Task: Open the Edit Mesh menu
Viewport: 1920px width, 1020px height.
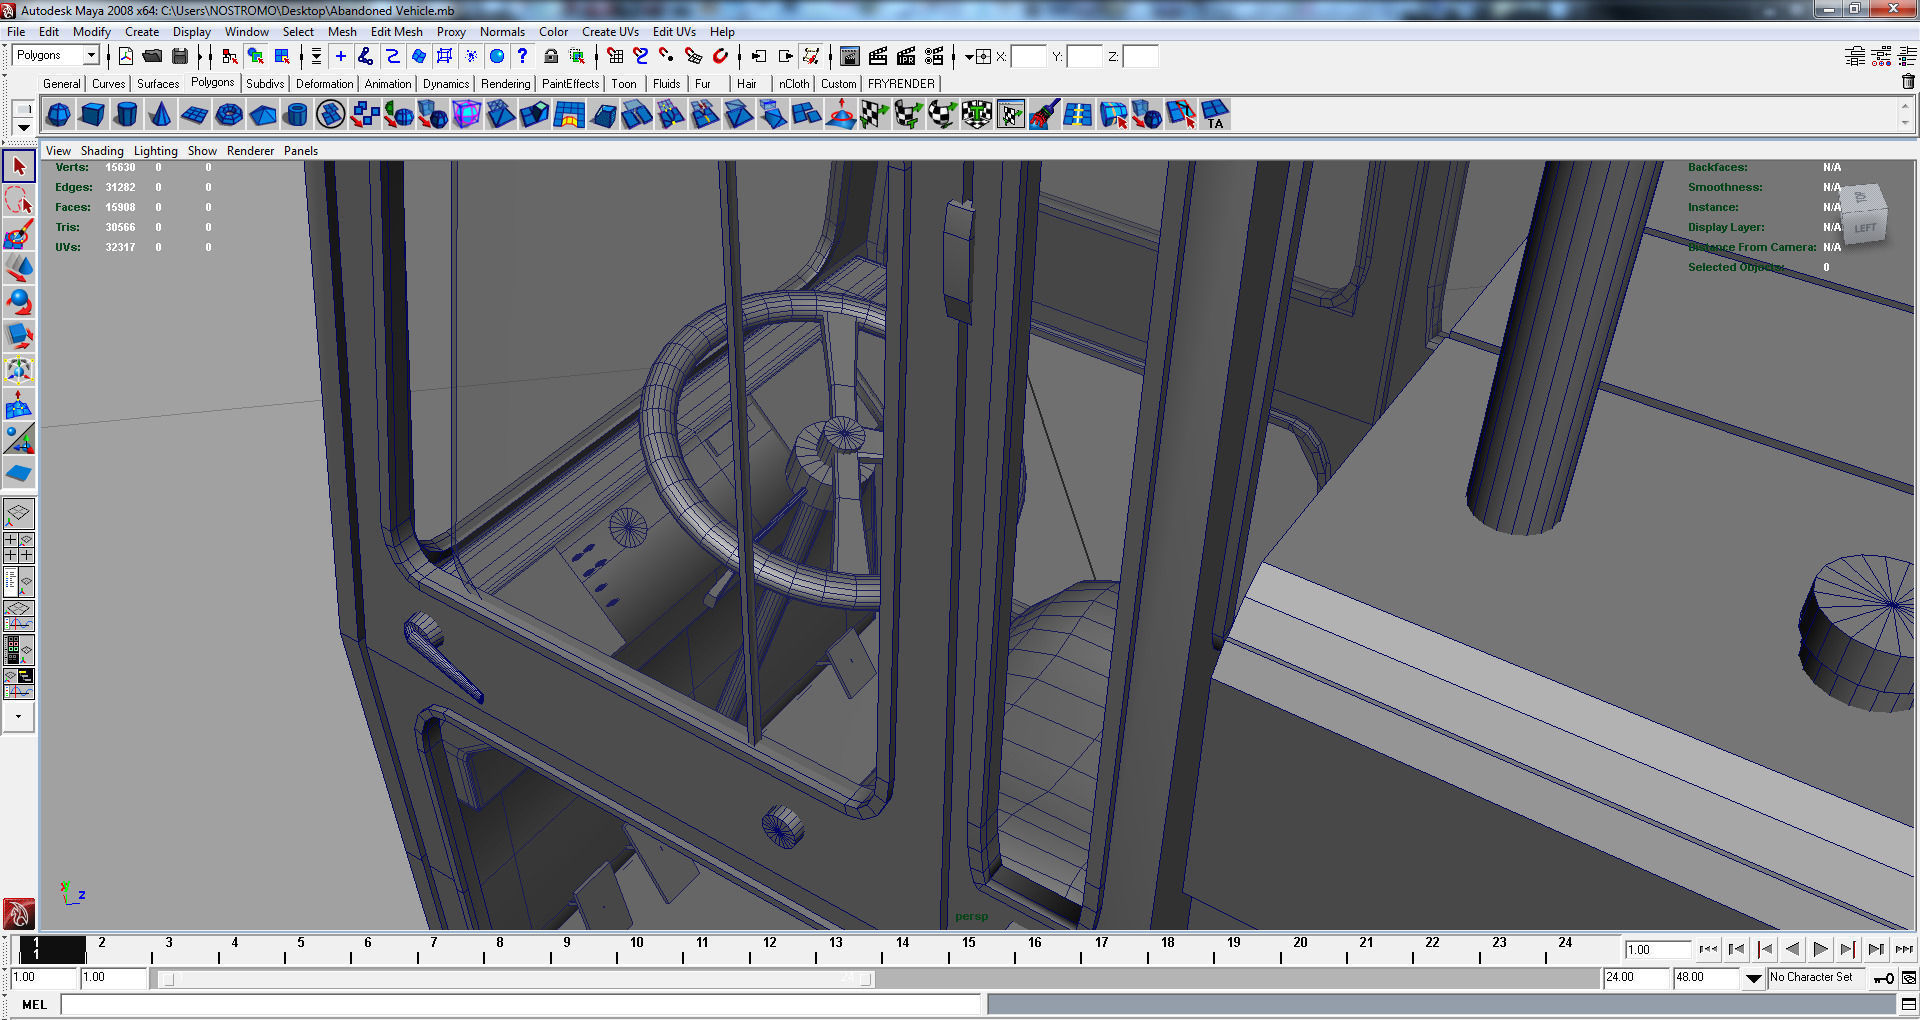Action: point(396,32)
